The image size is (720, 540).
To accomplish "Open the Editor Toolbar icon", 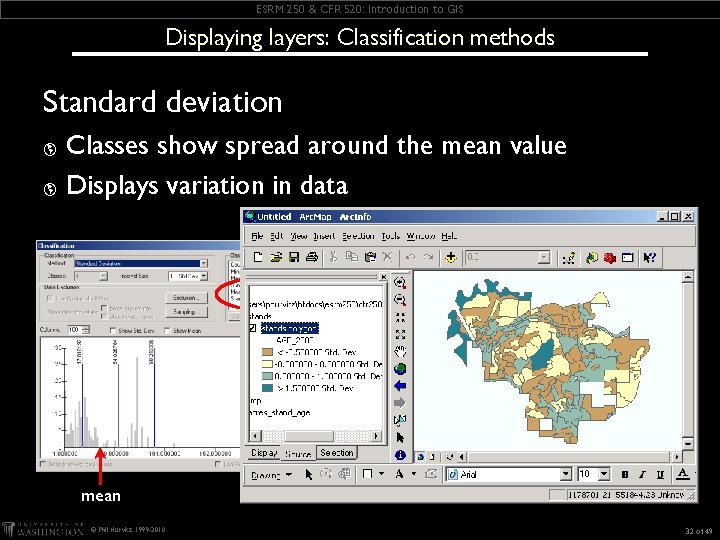I will point(569,258).
